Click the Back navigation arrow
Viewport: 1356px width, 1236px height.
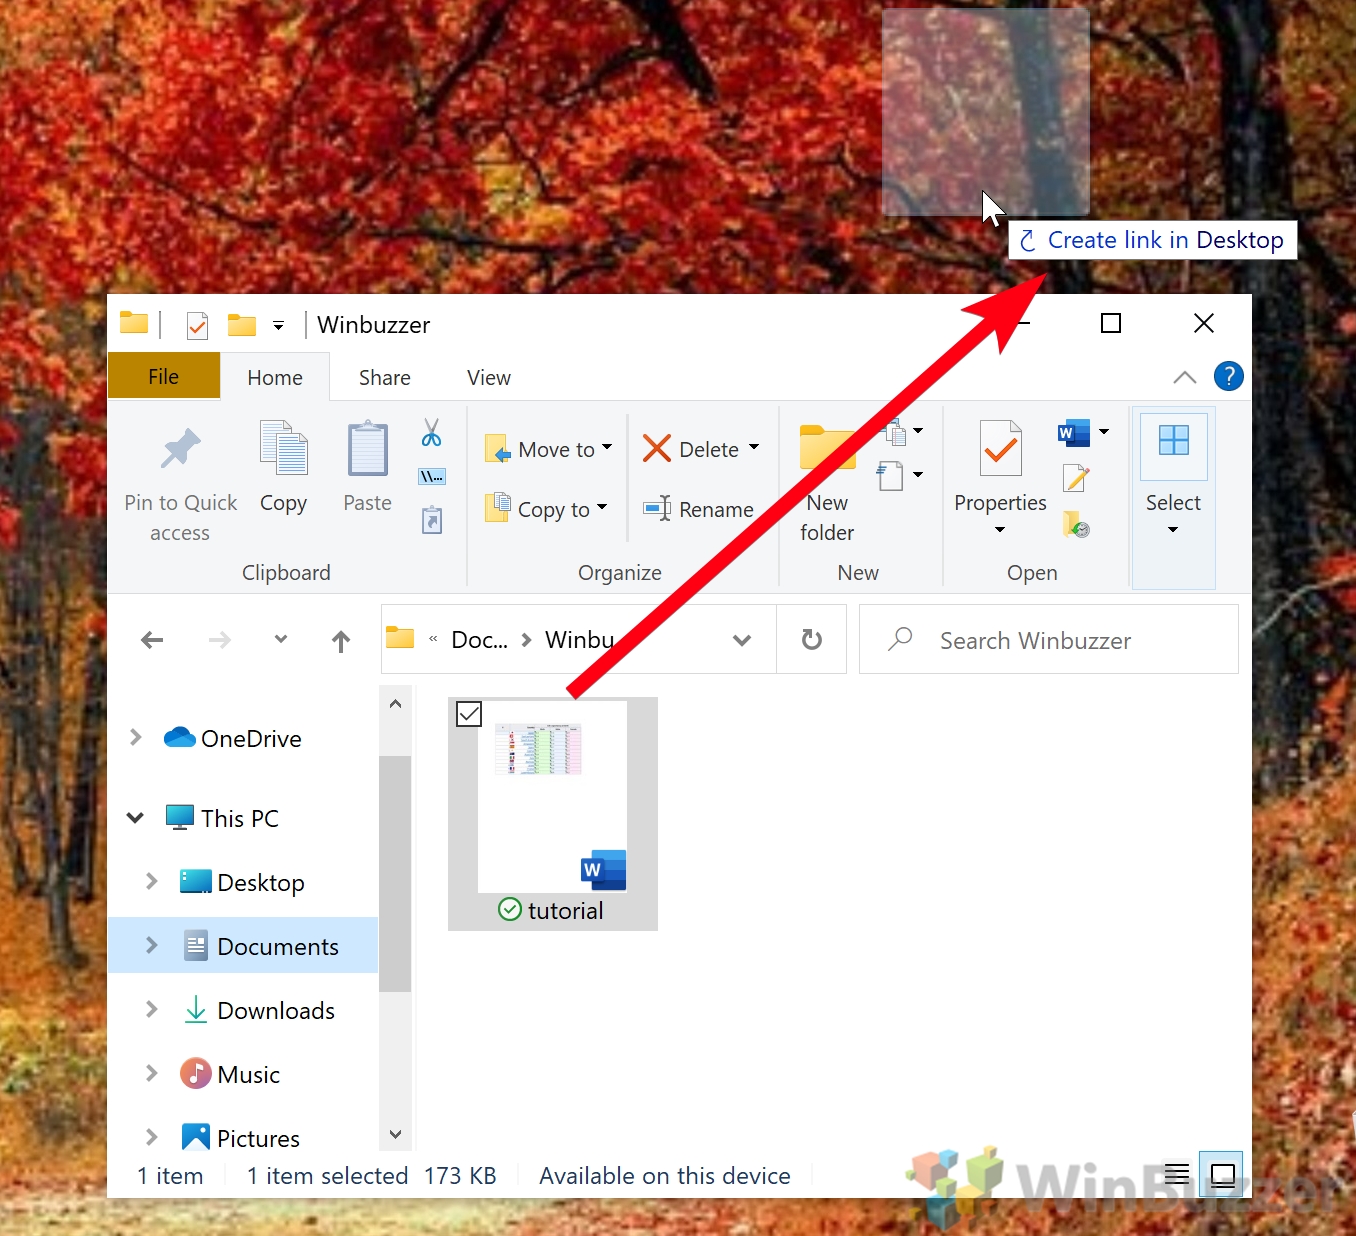(152, 640)
